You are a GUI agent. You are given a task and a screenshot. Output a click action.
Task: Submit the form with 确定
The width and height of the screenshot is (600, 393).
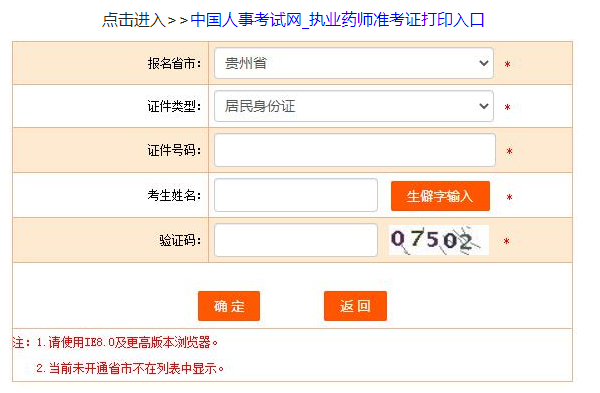coord(229,306)
